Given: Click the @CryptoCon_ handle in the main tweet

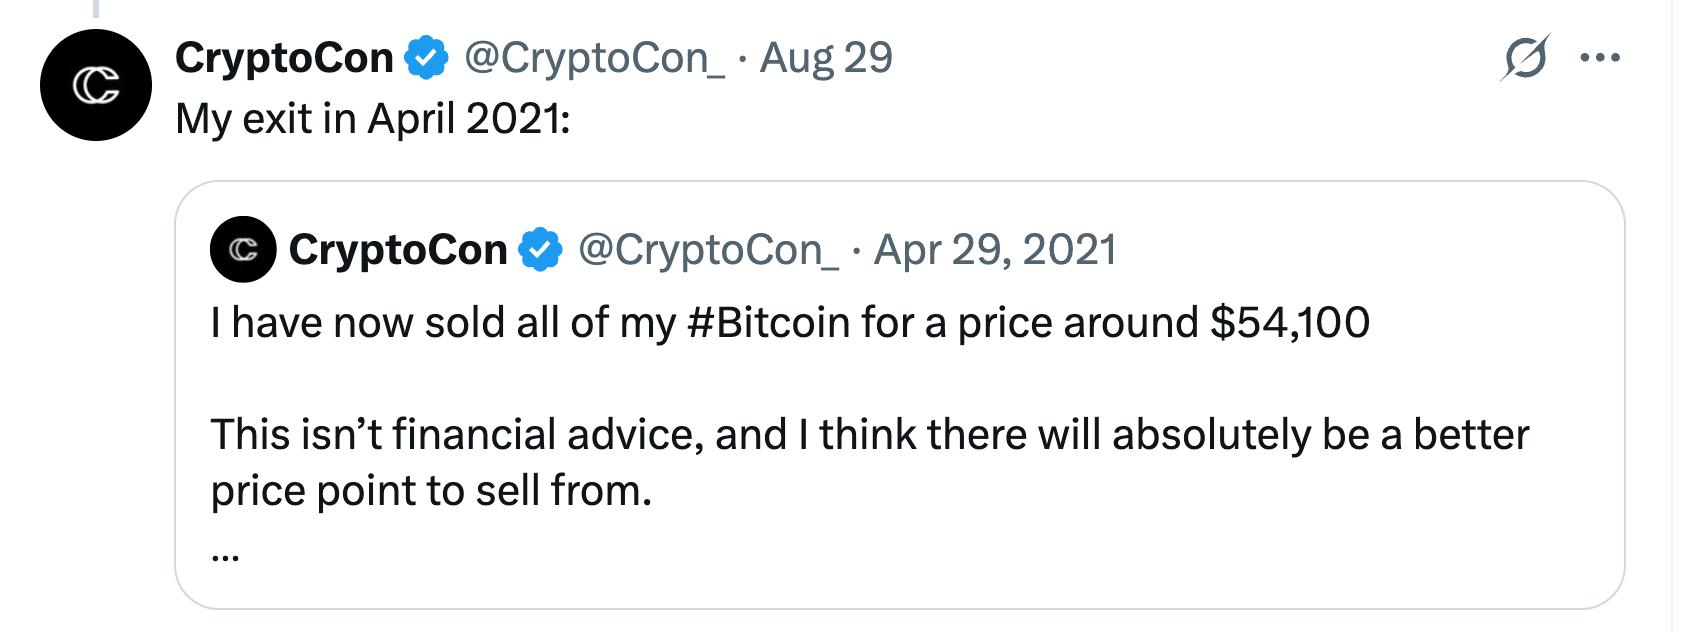Looking at the screenshot, I should [594, 58].
